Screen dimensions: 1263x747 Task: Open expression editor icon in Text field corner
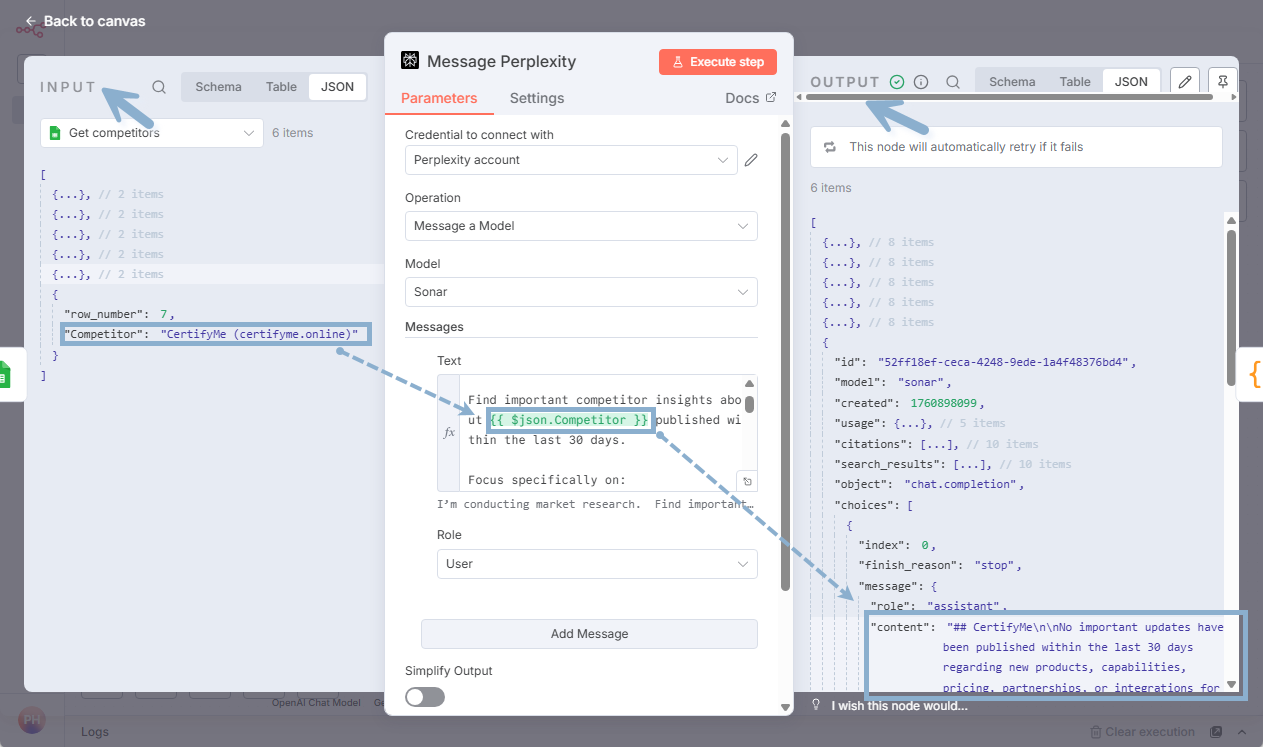click(746, 481)
